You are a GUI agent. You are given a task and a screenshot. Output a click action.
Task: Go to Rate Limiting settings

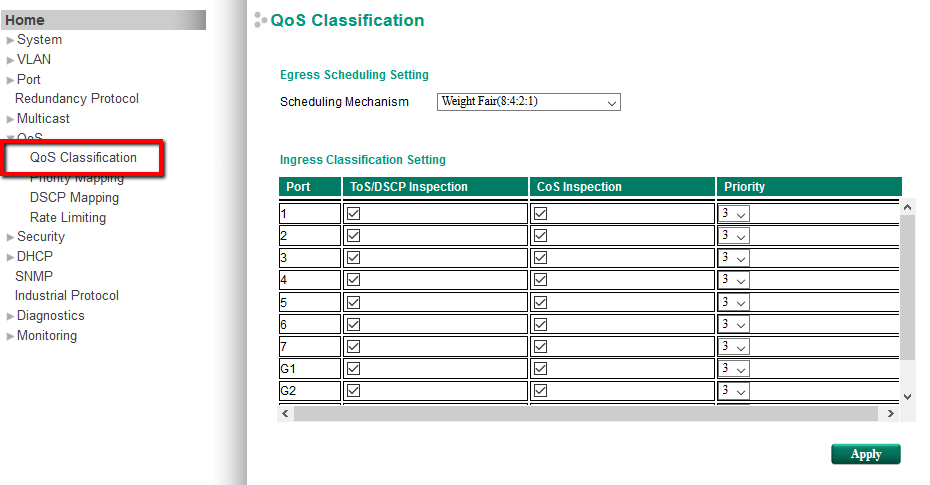coord(67,218)
